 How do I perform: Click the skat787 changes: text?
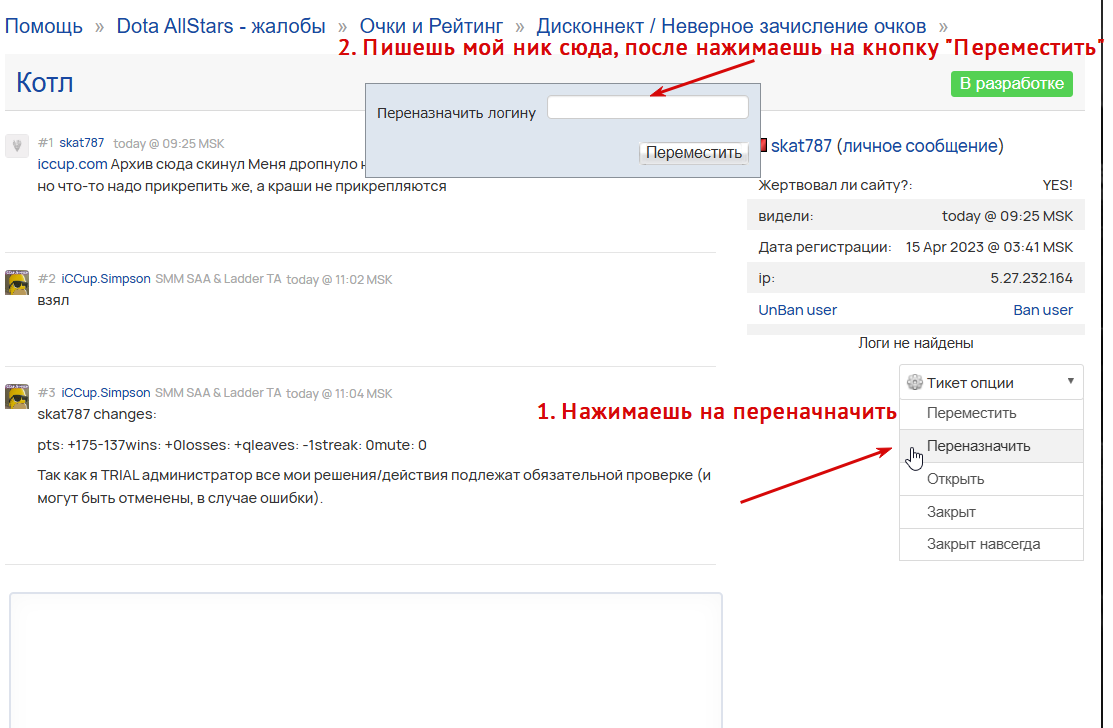(x=97, y=414)
